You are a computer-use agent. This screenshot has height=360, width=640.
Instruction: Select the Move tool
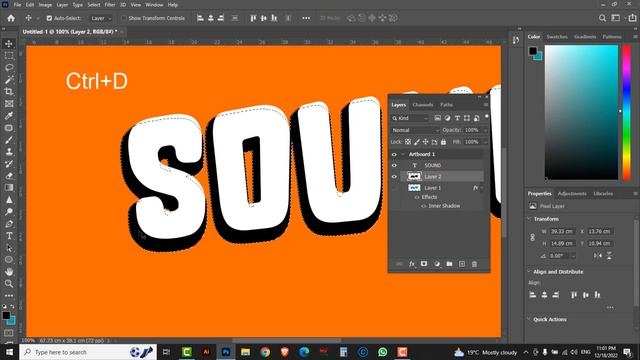coord(9,44)
